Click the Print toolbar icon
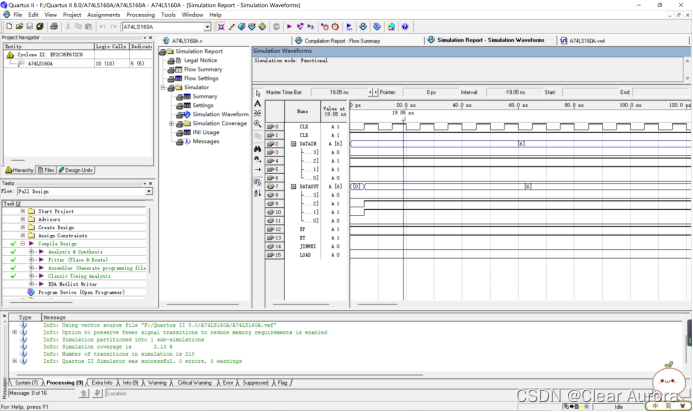 click(54, 27)
